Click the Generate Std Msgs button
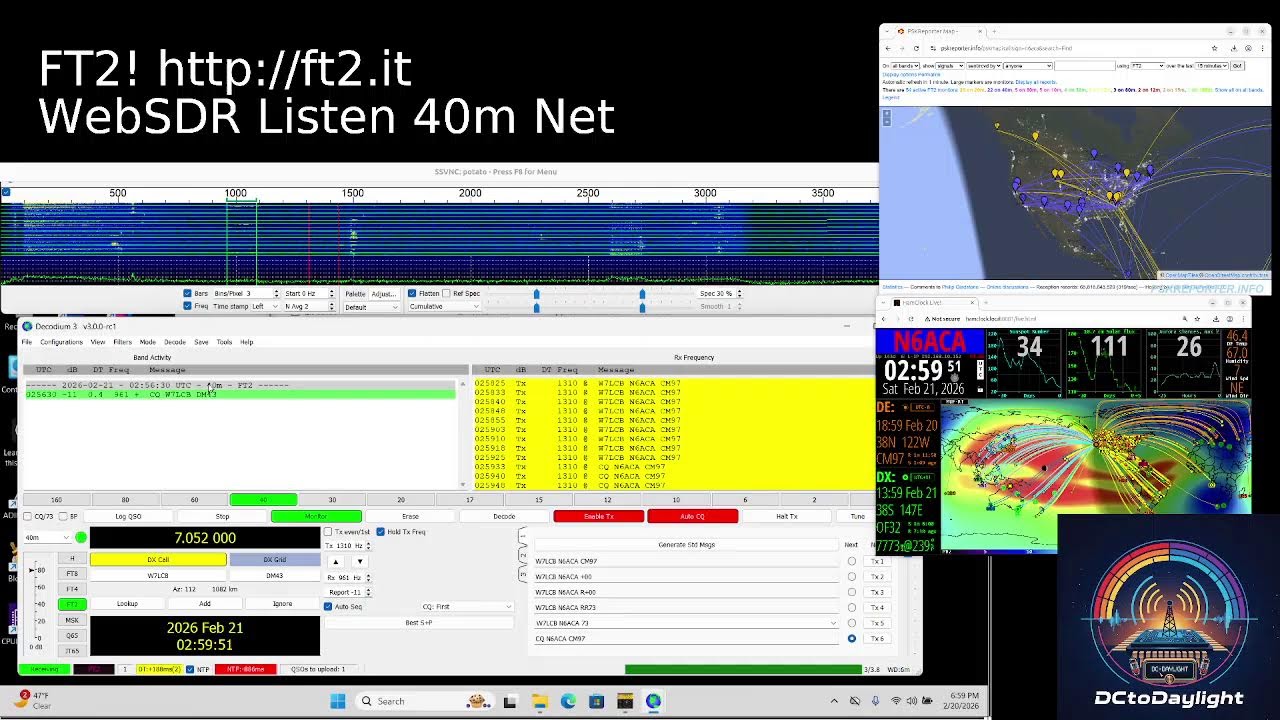1280x720 pixels. pyautogui.click(x=686, y=545)
